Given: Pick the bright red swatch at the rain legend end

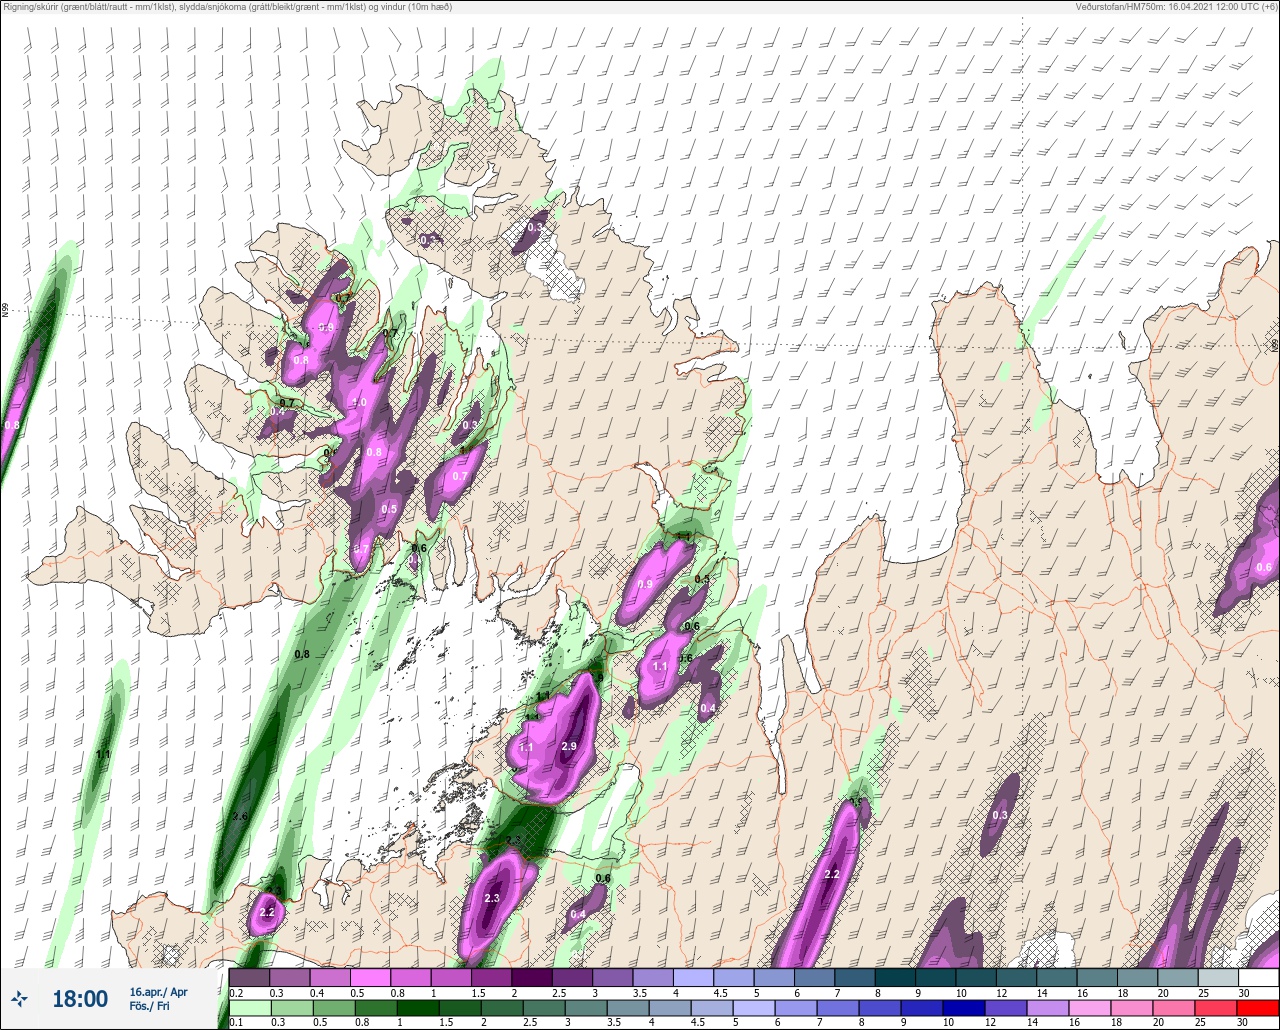Looking at the screenshot, I should click(1259, 1007).
